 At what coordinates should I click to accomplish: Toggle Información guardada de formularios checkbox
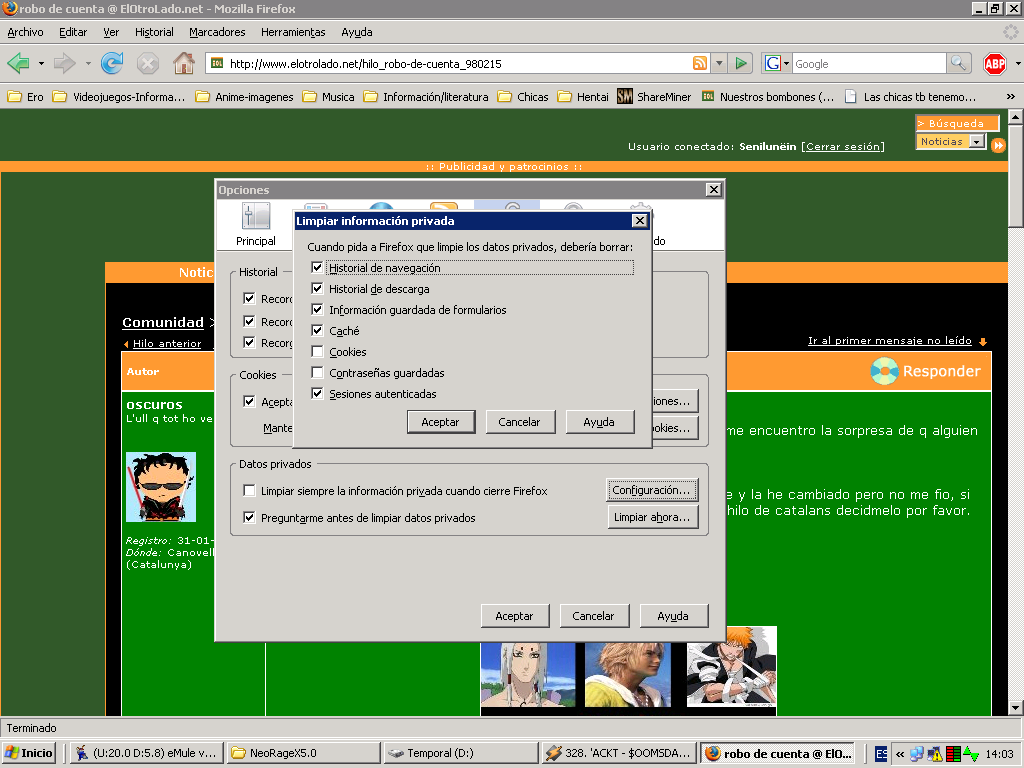coord(317,310)
